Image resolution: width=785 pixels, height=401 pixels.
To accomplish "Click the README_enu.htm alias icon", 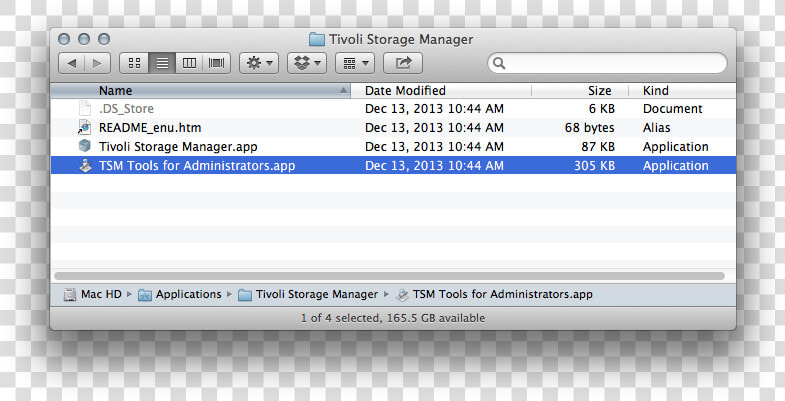I will coord(85,128).
